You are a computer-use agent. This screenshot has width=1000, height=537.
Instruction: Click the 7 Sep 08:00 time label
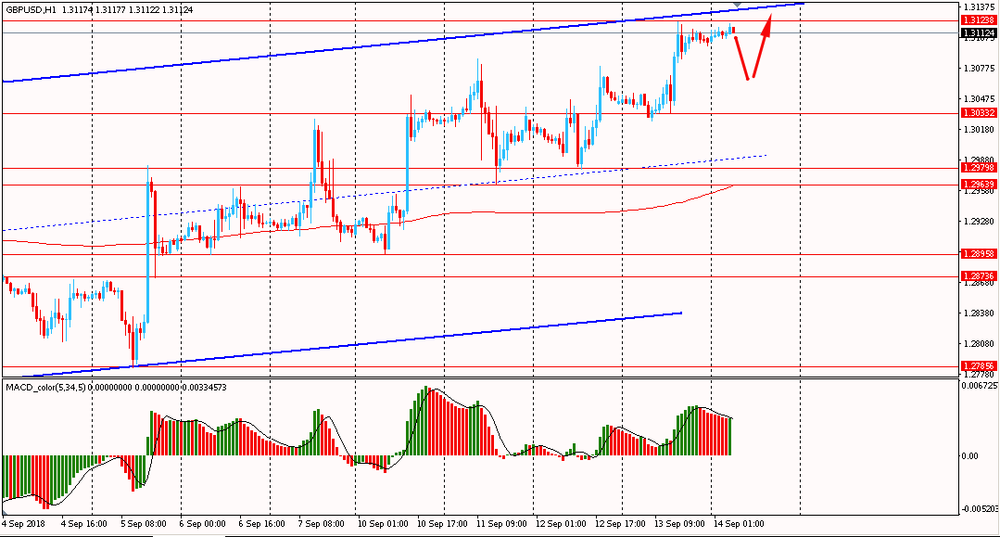(321, 524)
